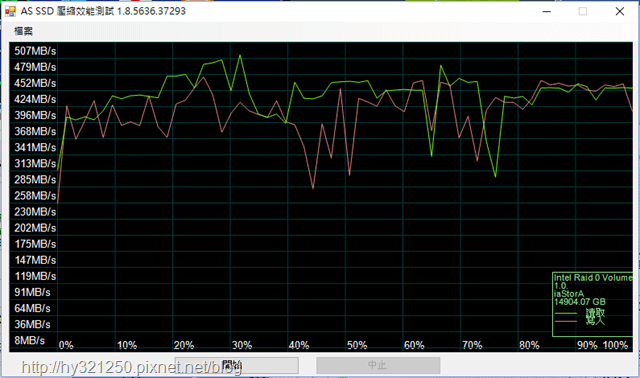Click the 50% compression axis marker
Screen dimensions: 640x378
[357, 345]
